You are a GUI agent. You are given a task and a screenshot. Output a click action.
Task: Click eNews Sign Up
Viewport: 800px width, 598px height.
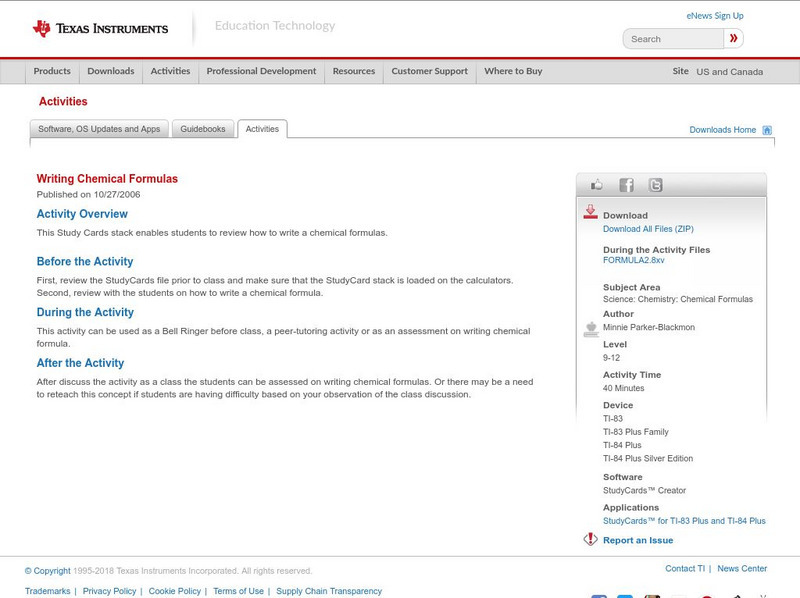pyautogui.click(x=714, y=15)
